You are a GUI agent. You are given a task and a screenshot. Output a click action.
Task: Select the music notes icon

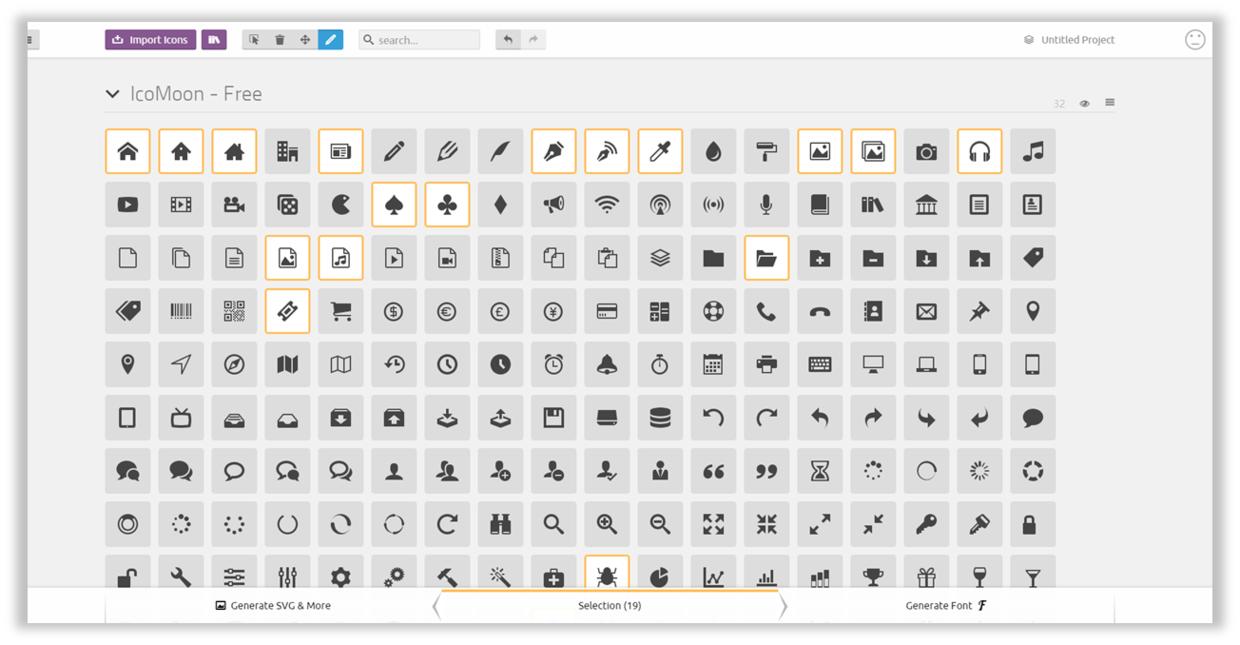pos(1033,152)
